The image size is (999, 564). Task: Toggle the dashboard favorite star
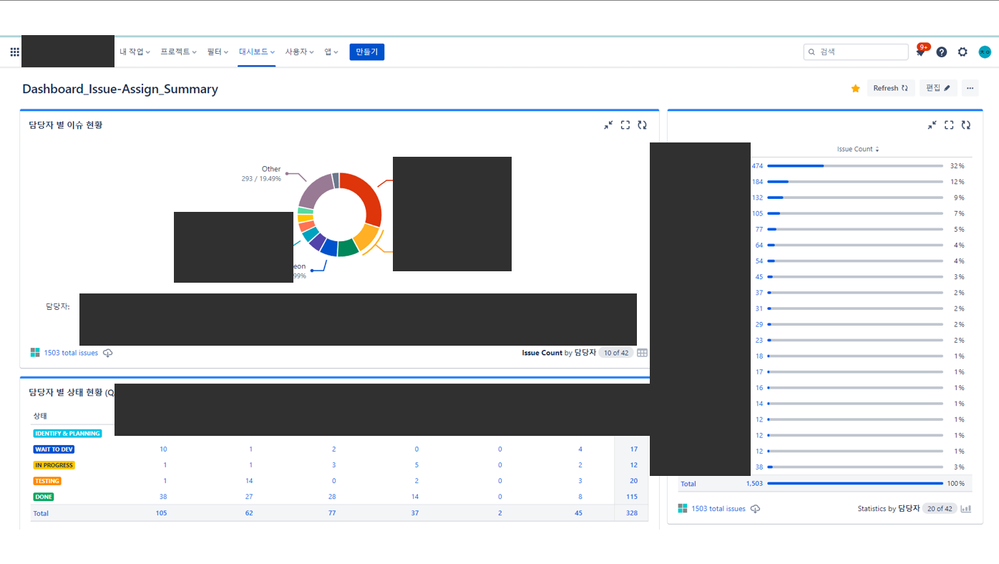[x=856, y=89]
